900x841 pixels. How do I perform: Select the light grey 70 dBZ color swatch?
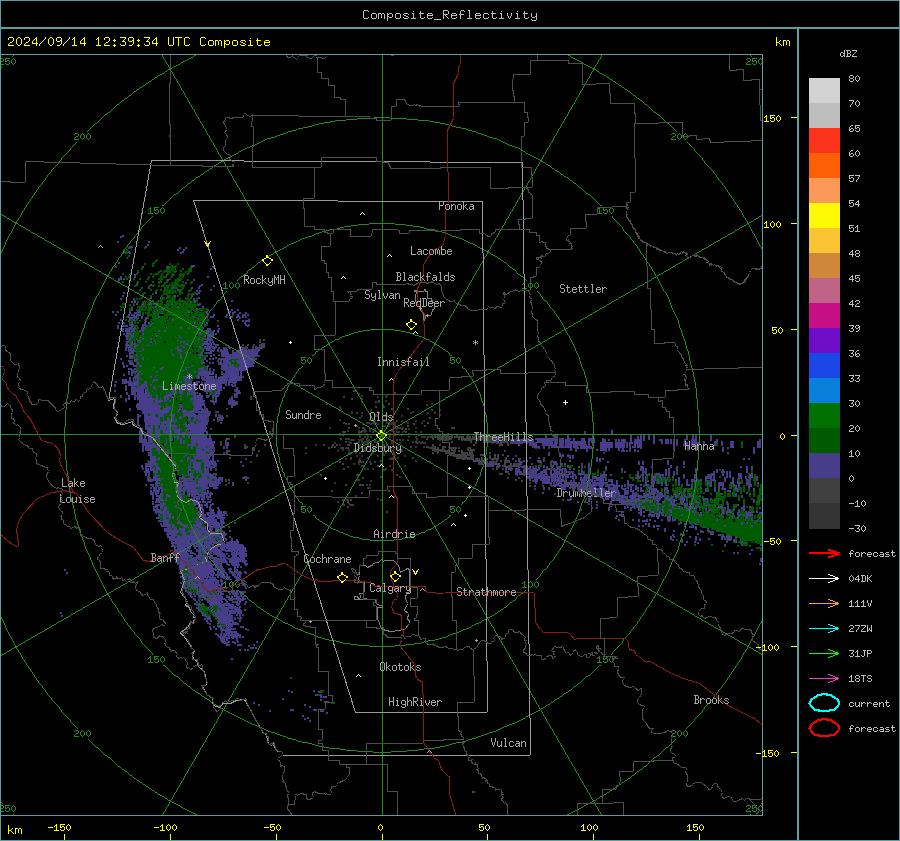click(x=824, y=91)
